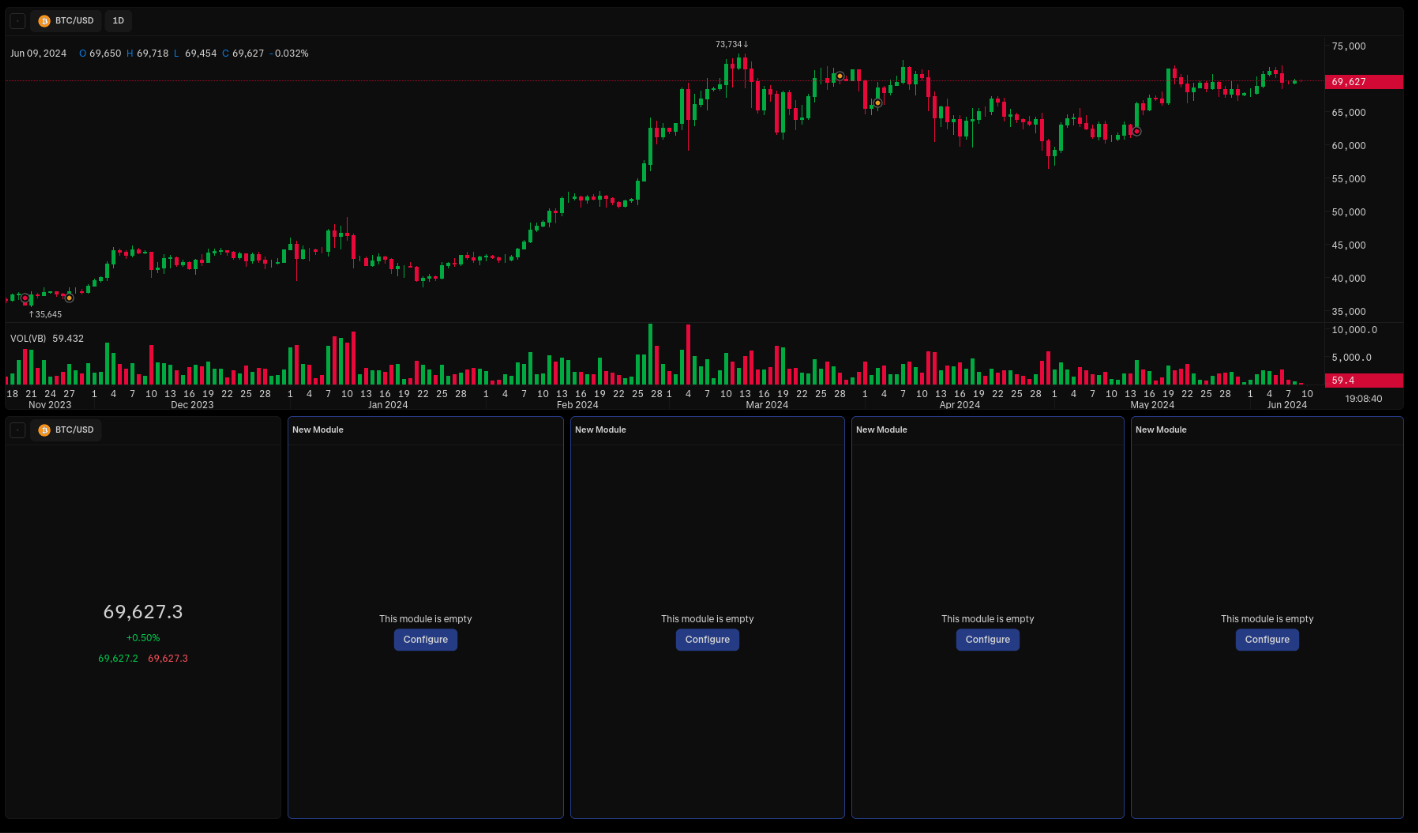Click Configure in the first empty module
This screenshot has height=833, width=1418.
pyautogui.click(x=425, y=639)
